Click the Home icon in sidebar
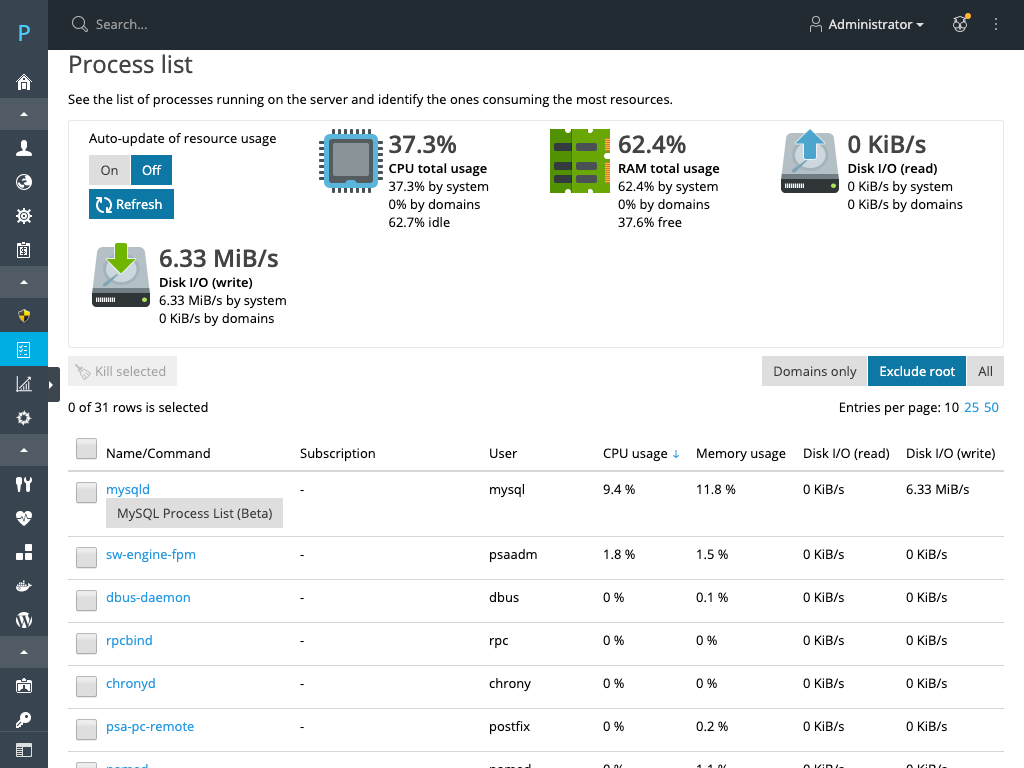Image resolution: width=1024 pixels, height=768 pixels. (24, 82)
